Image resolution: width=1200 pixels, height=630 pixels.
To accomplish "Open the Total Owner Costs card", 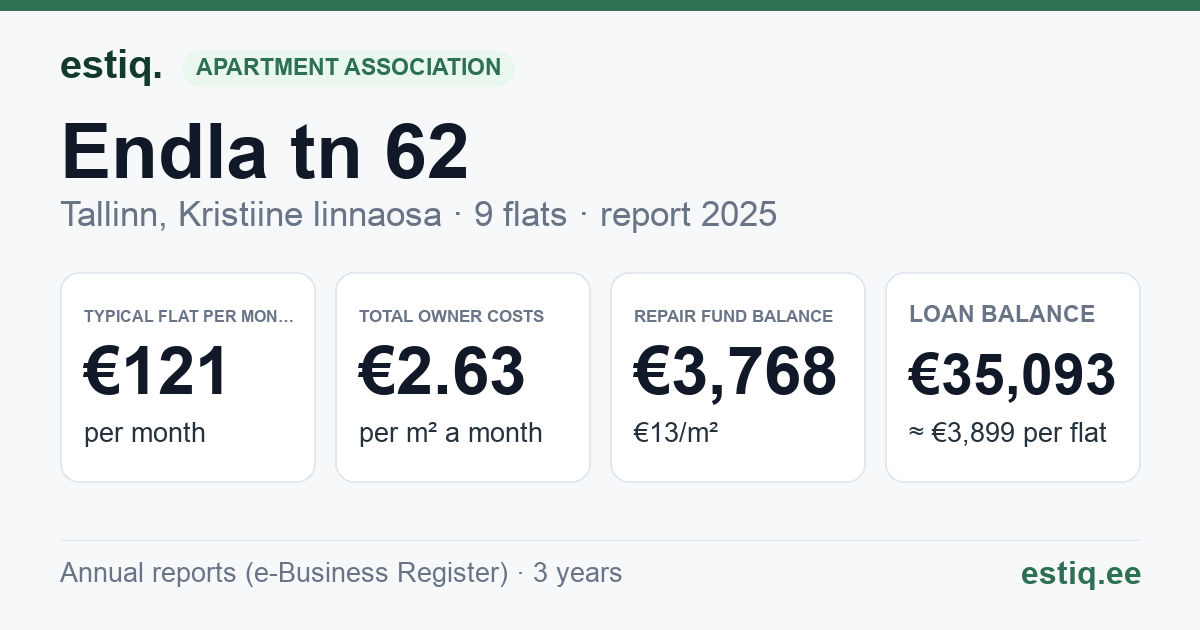I will click(x=463, y=377).
